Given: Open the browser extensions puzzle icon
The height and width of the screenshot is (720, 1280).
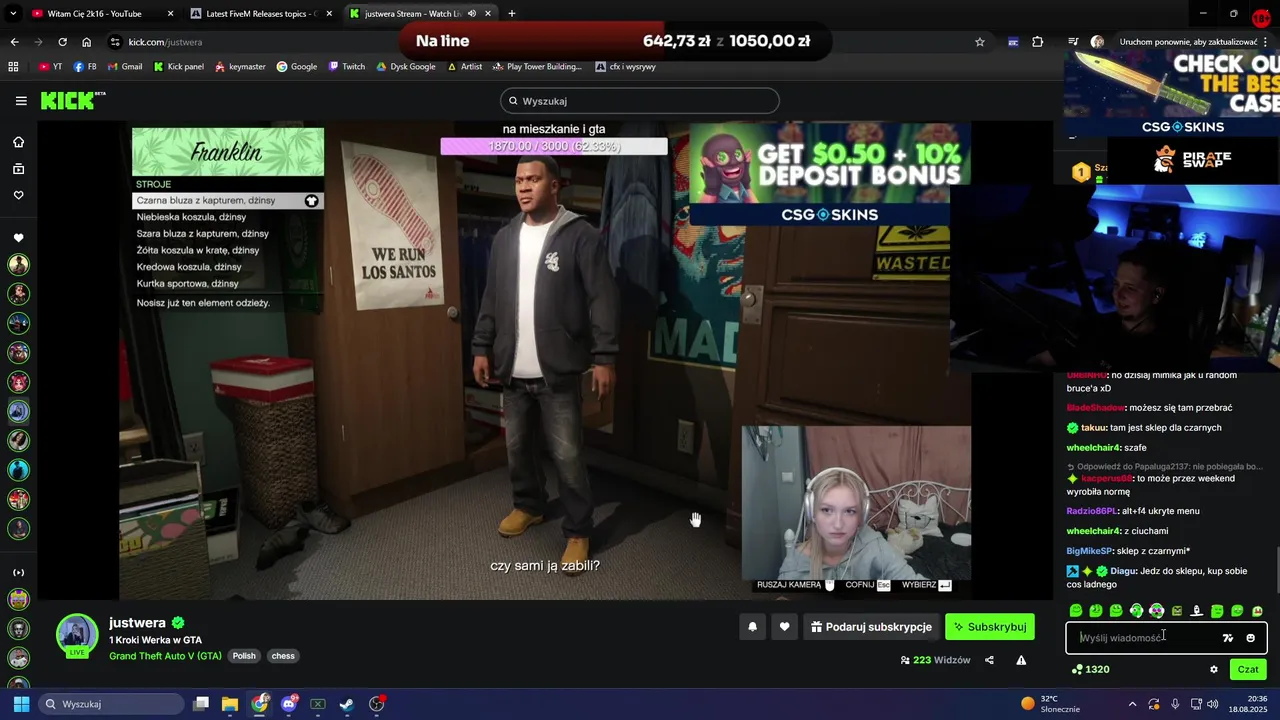Looking at the screenshot, I should (1038, 42).
